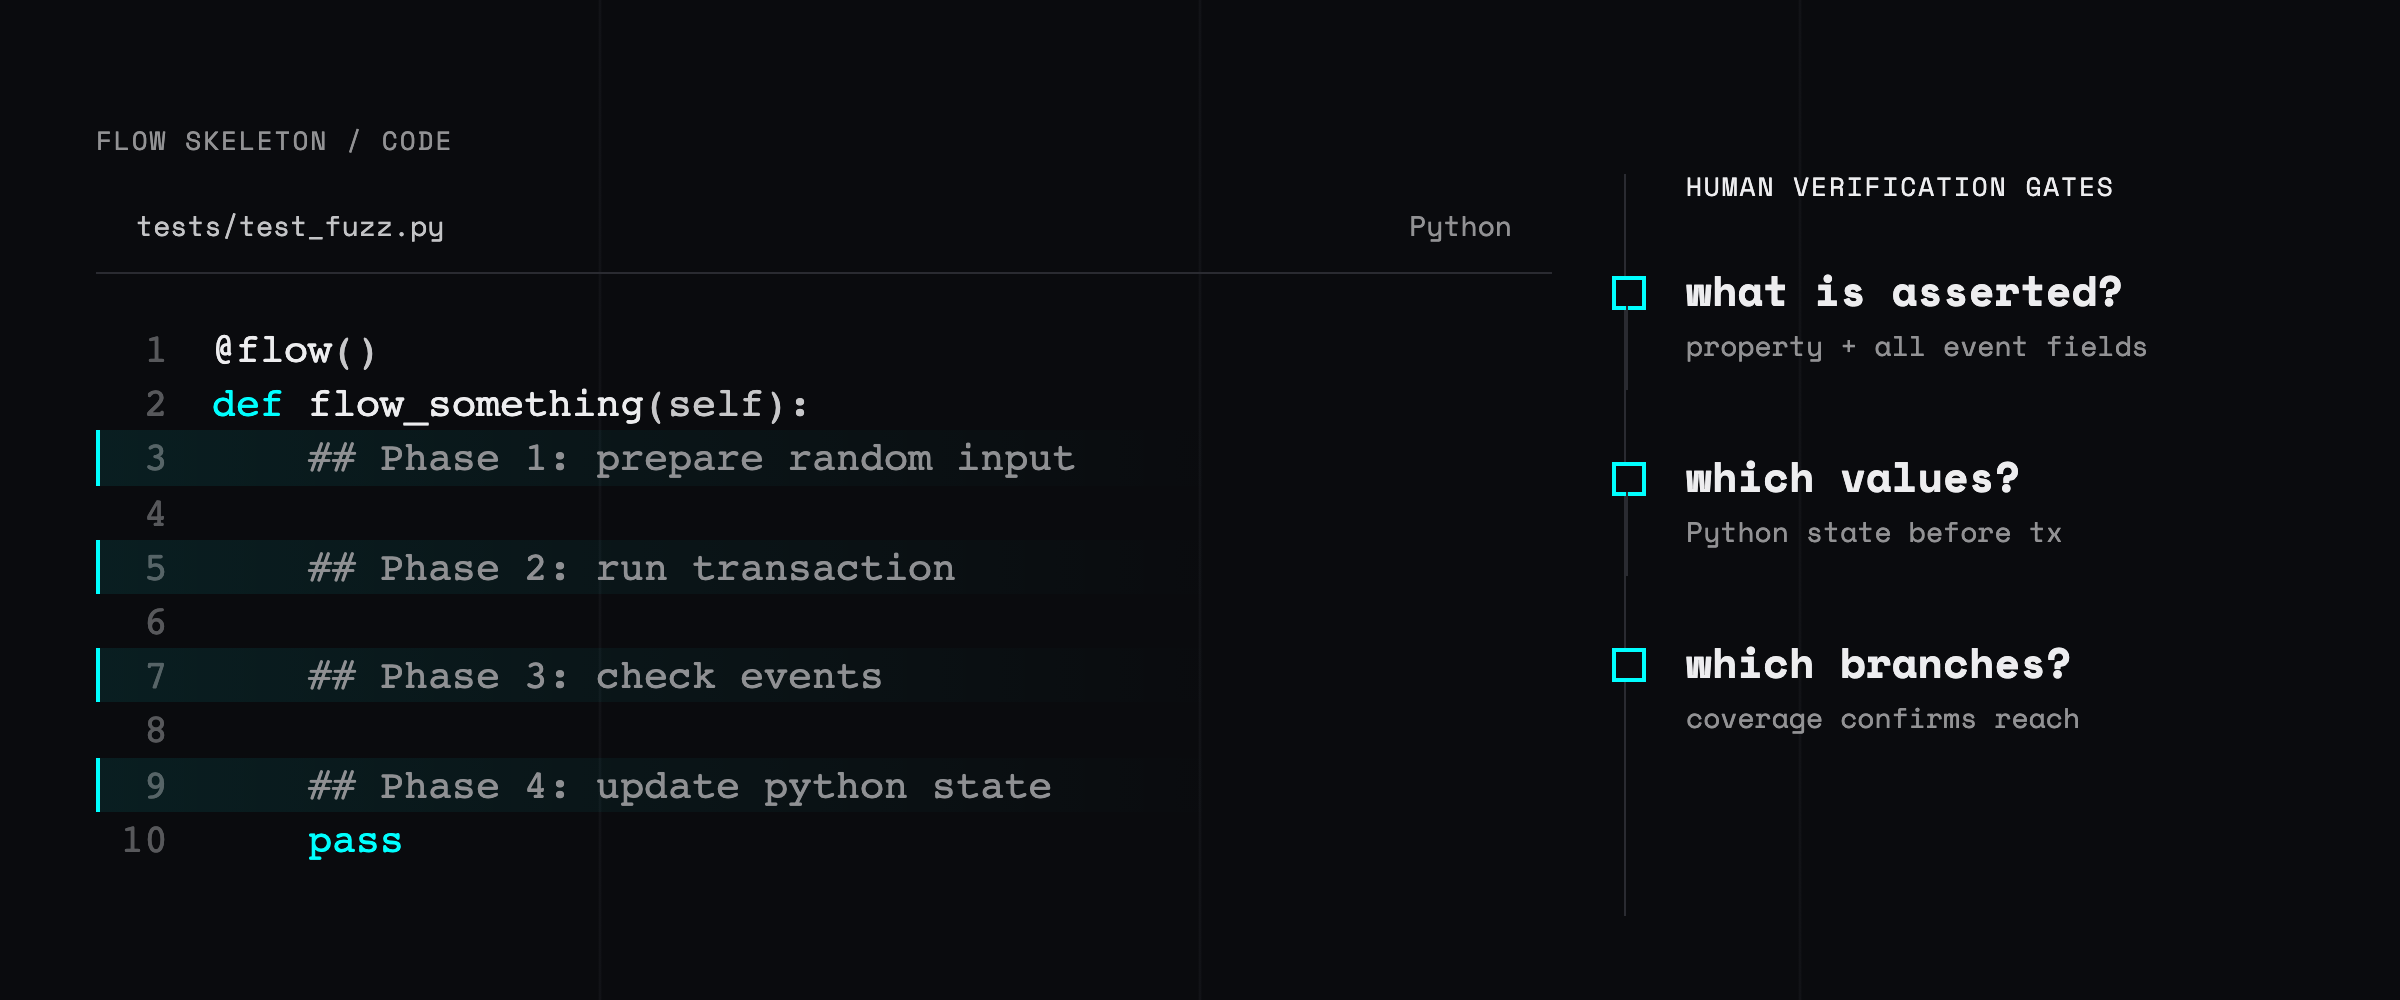Select 'coverage confirms reach' text
The width and height of the screenshot is (2400, 1000).
click(1882, 719)
